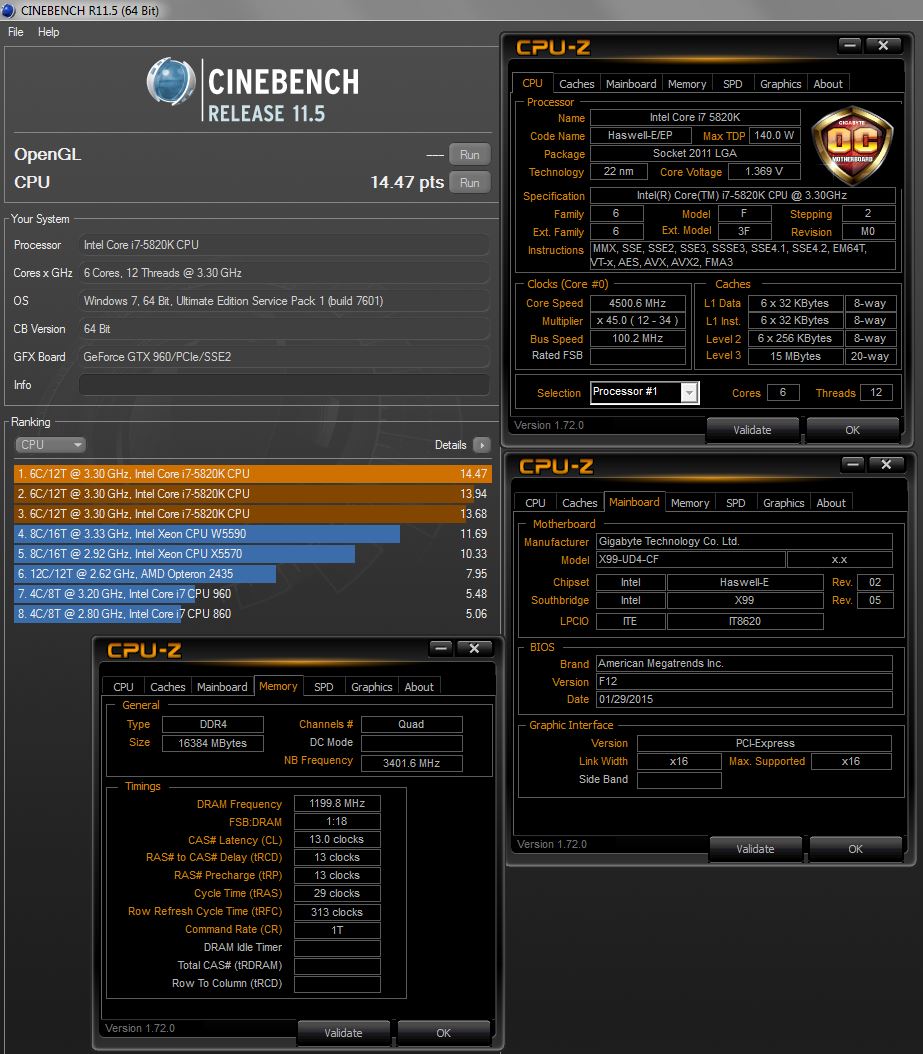Select Caches tab in CPU-Z Mainboard window

tap(579, 503)
